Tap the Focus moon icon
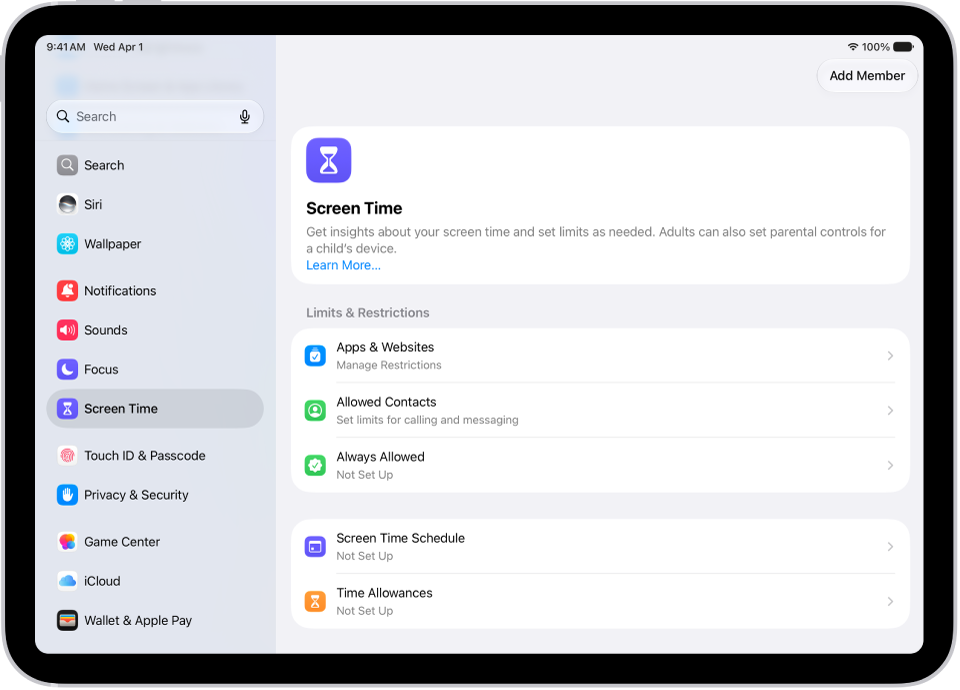The image size is (960, 690). (67, 369)
